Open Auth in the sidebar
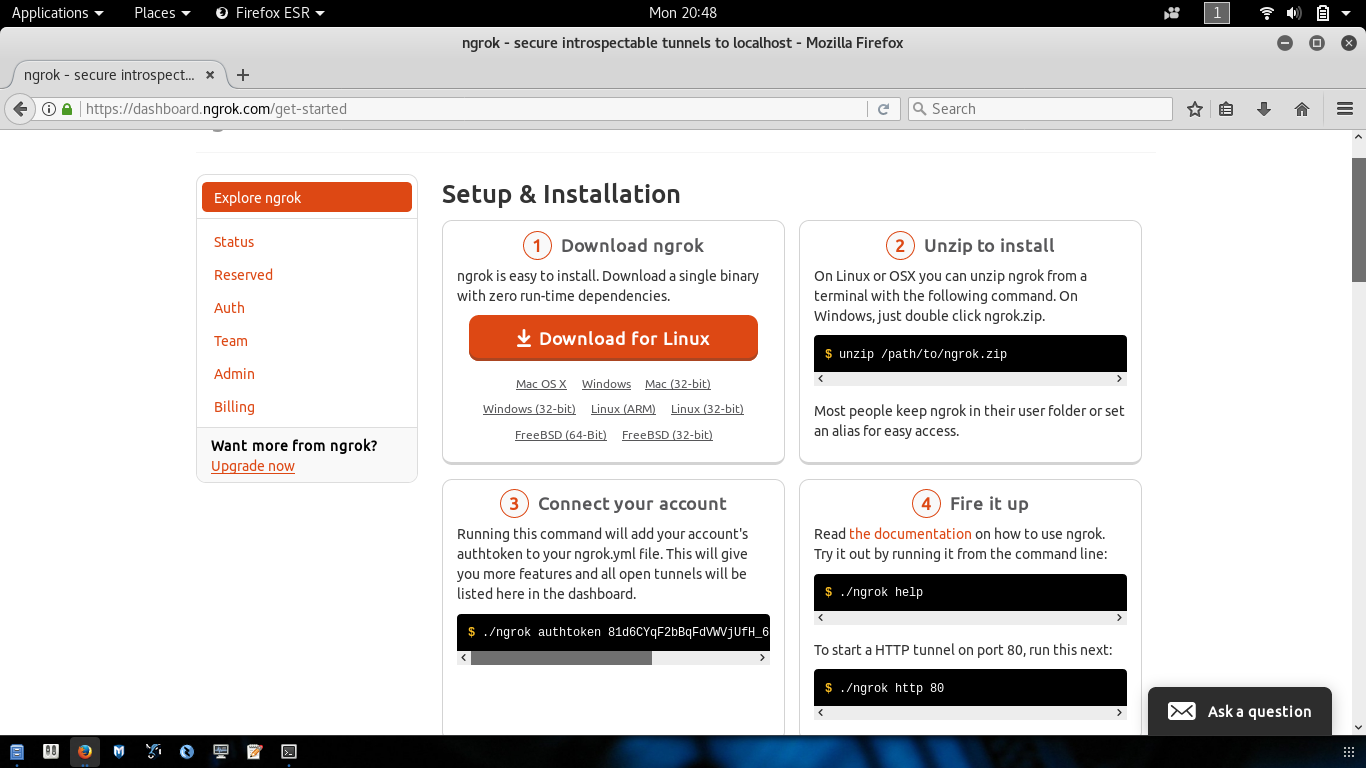Screen dimensions: 1366x768 (x=229, y=308)
